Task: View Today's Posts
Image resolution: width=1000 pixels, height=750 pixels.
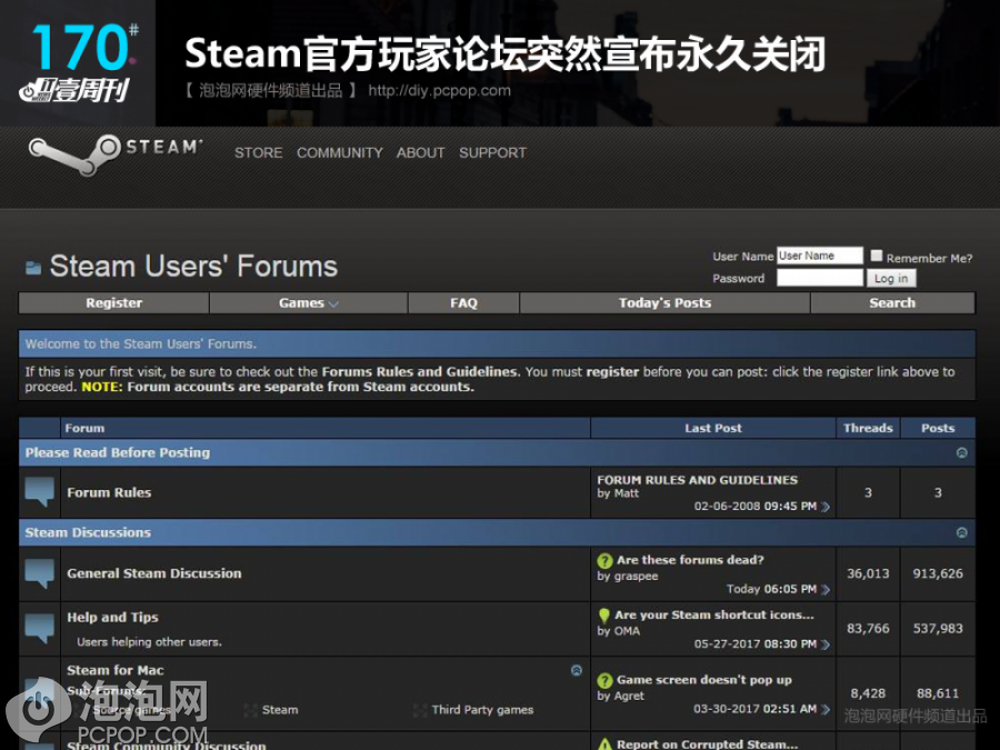Action: coord(665,303)
